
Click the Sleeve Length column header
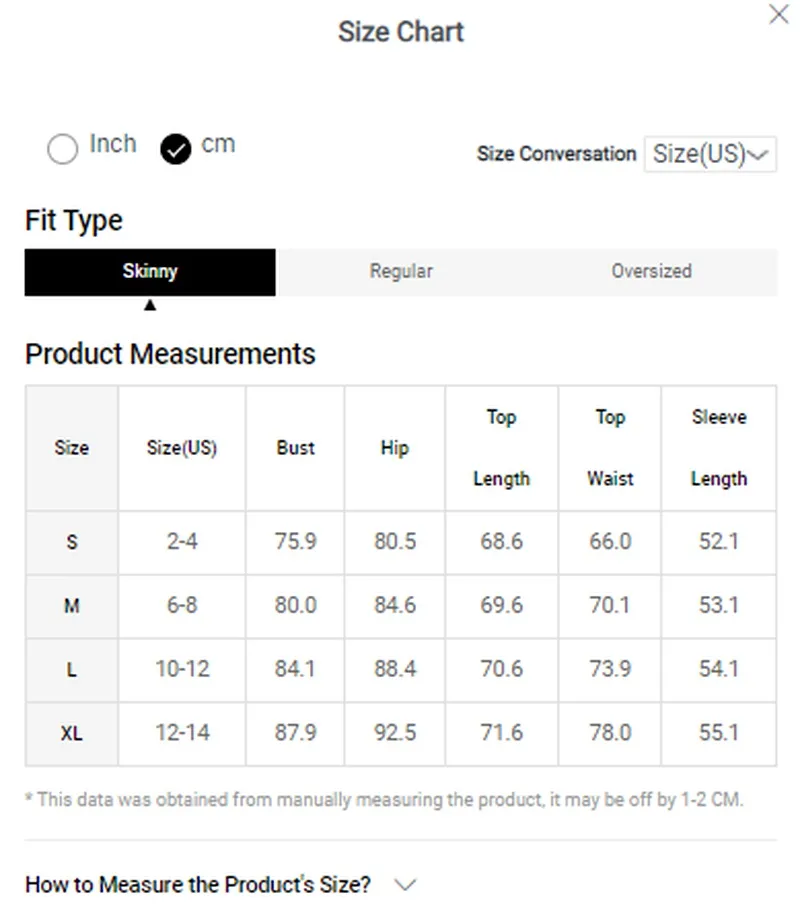[x=719, y=448]
